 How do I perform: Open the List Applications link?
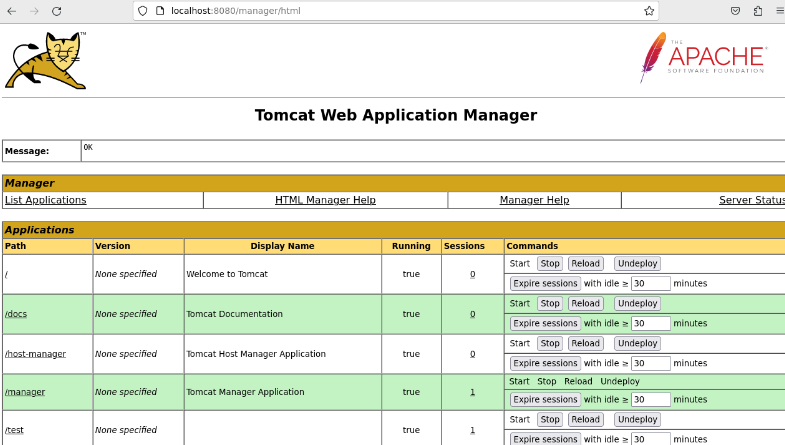(x=46, y=200)
